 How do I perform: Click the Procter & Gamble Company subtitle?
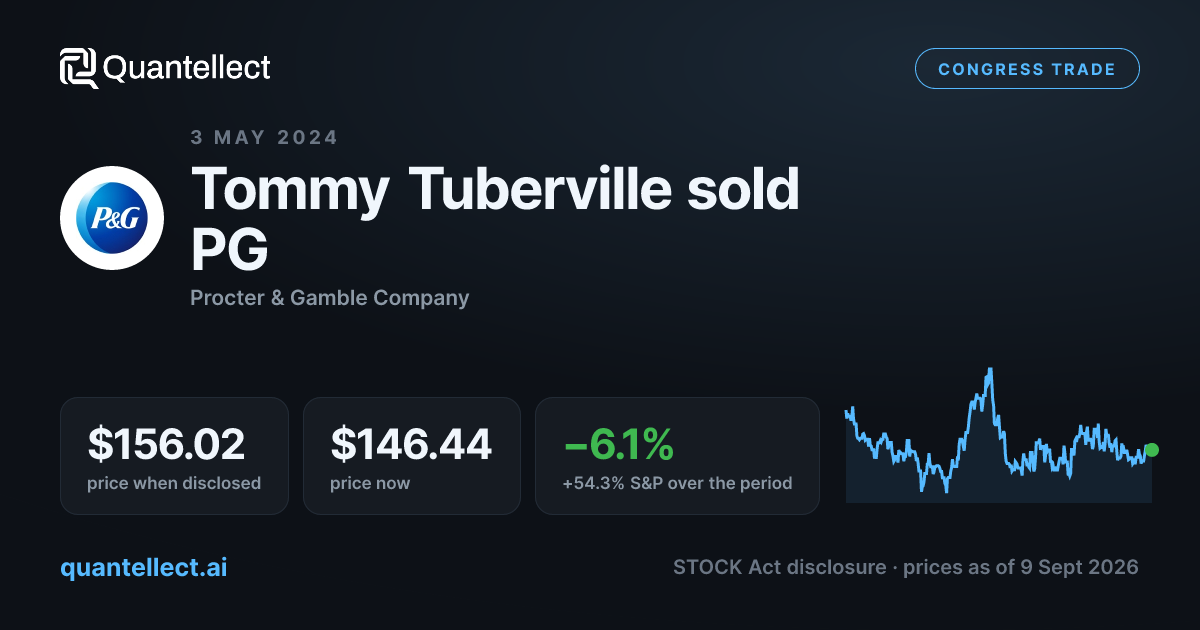330,297
